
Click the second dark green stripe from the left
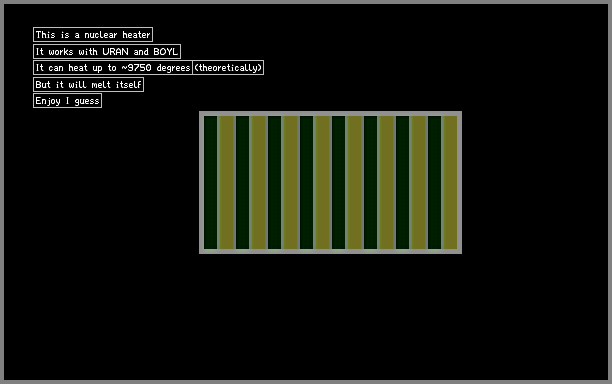(242, 182)
